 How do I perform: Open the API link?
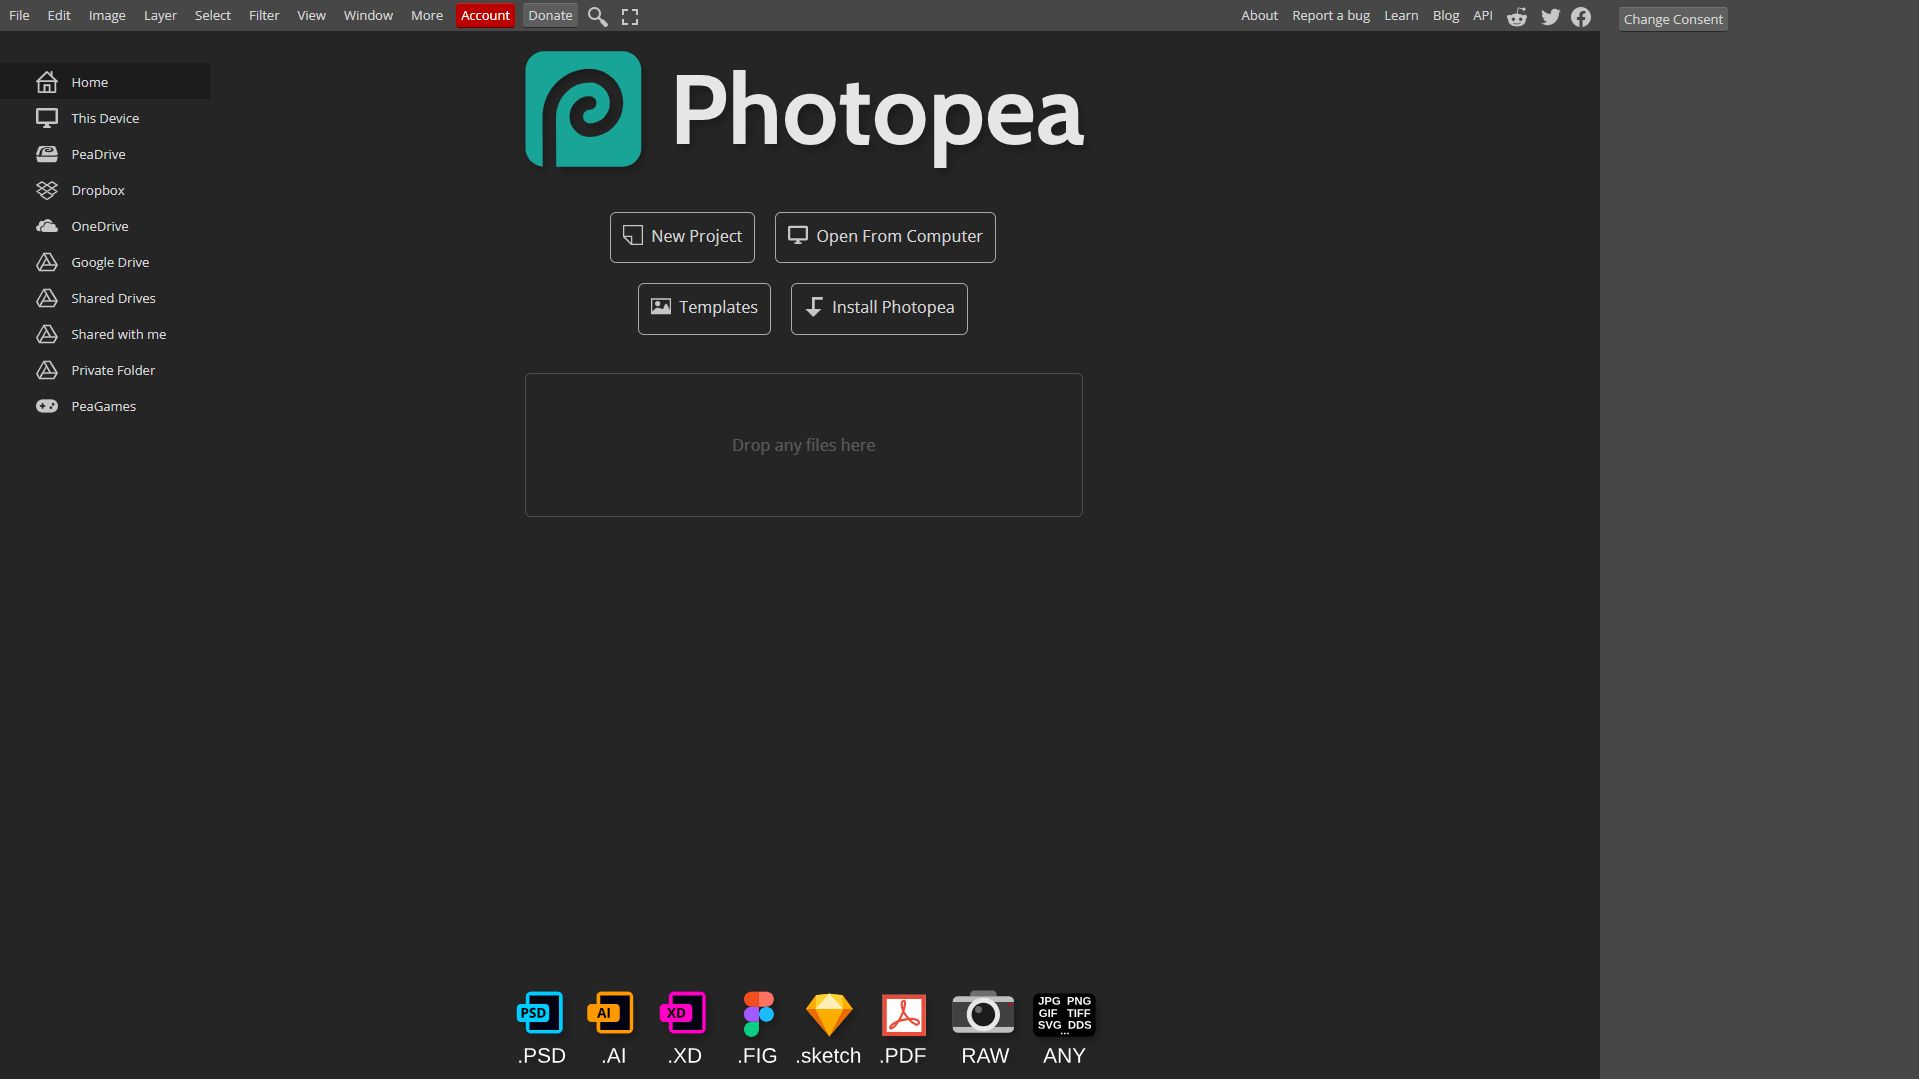pyautogui.click(x=1483, y=15)
